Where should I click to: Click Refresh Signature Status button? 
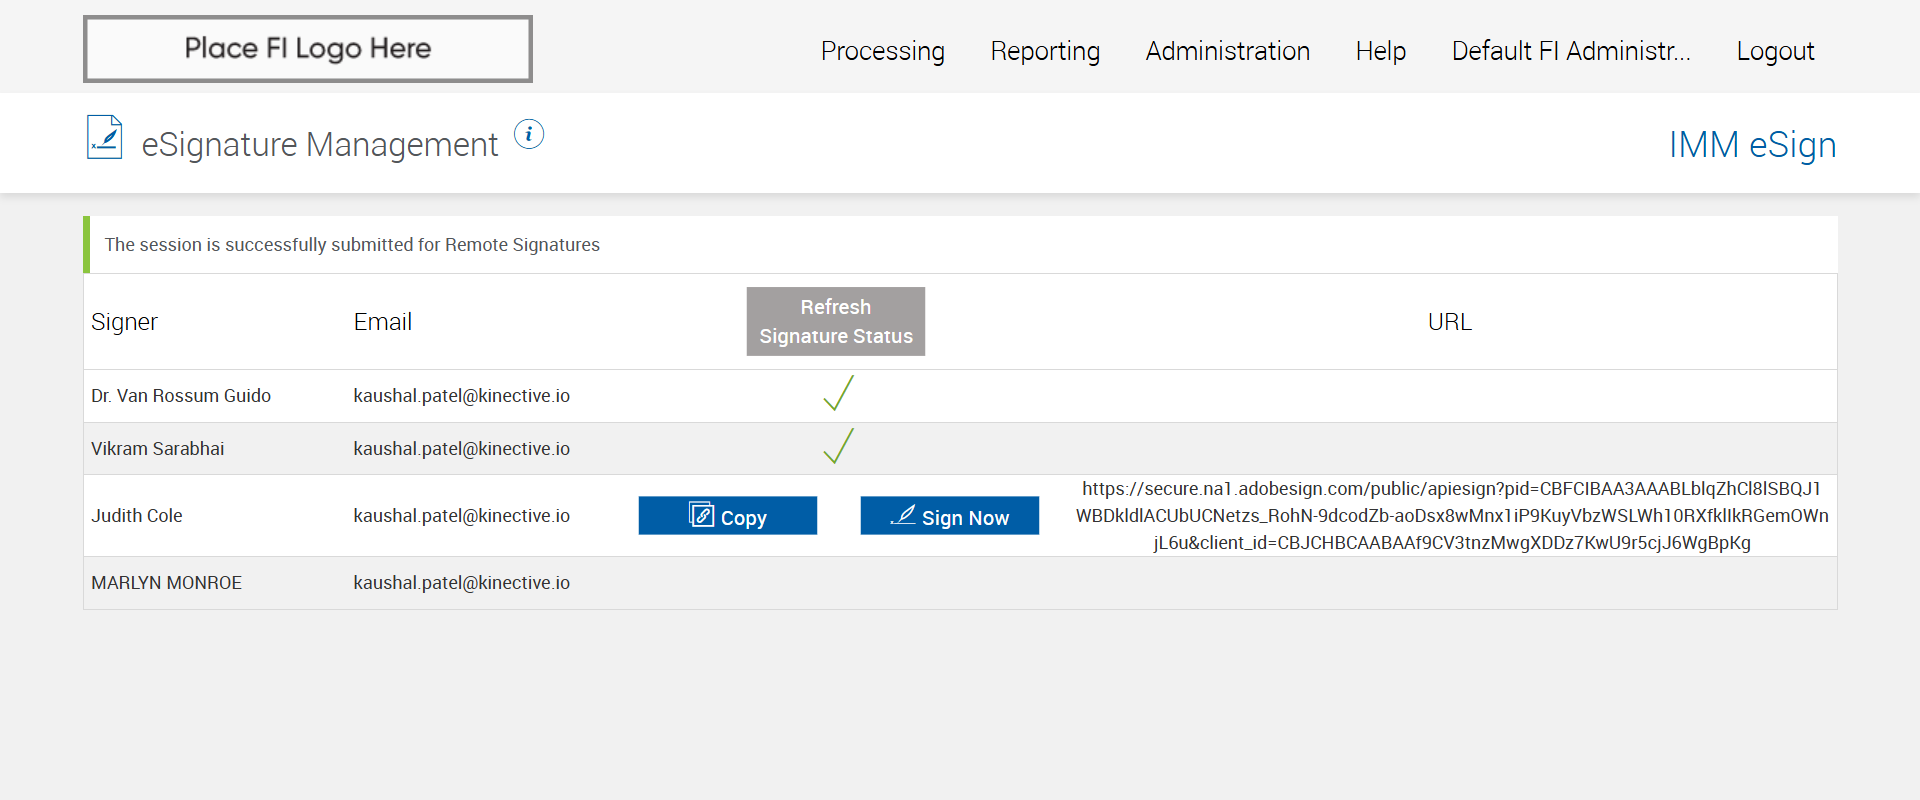tap(835, 322)
